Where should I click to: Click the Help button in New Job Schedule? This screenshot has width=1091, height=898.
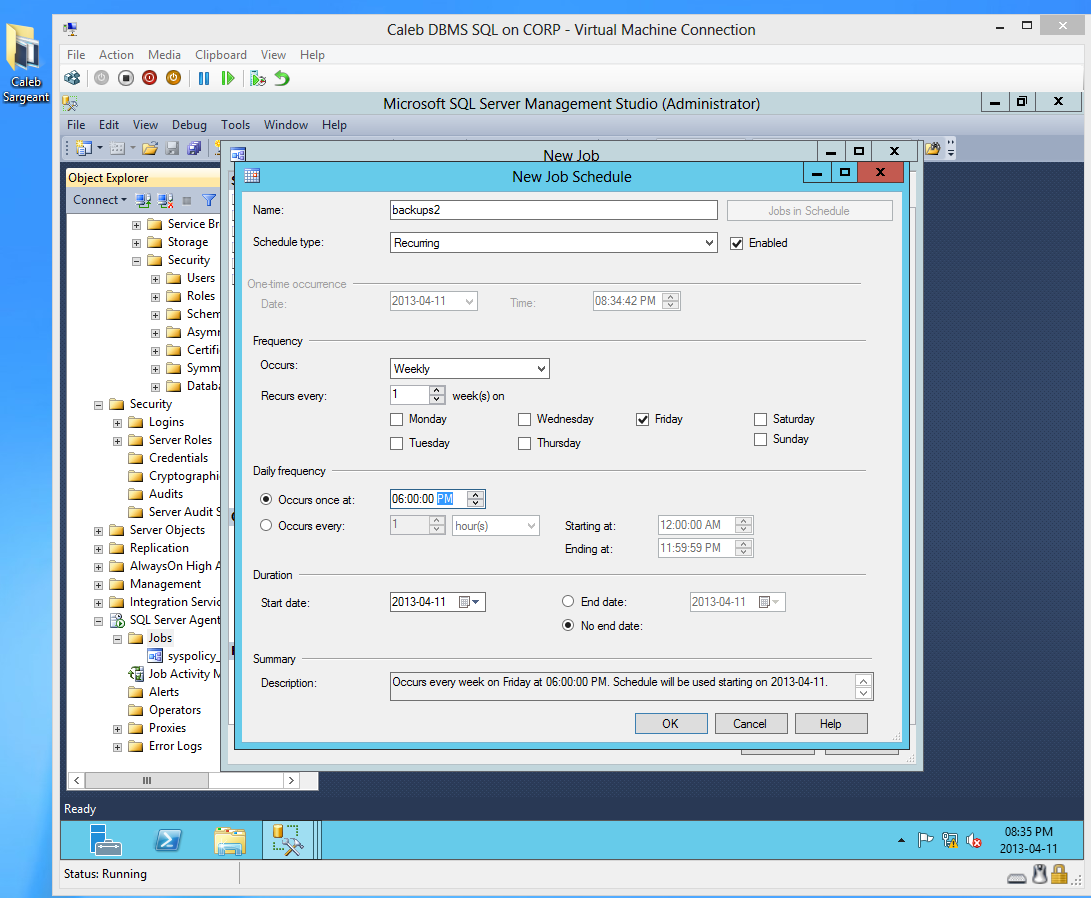click(831, 723)
